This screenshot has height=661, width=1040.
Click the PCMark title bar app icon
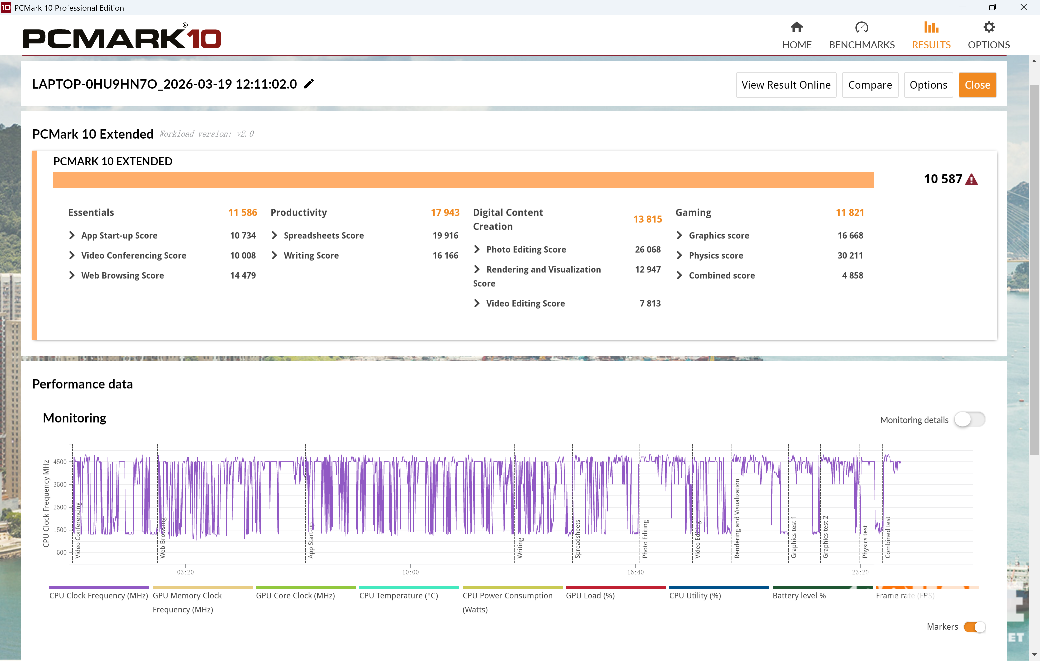(7, 7)
